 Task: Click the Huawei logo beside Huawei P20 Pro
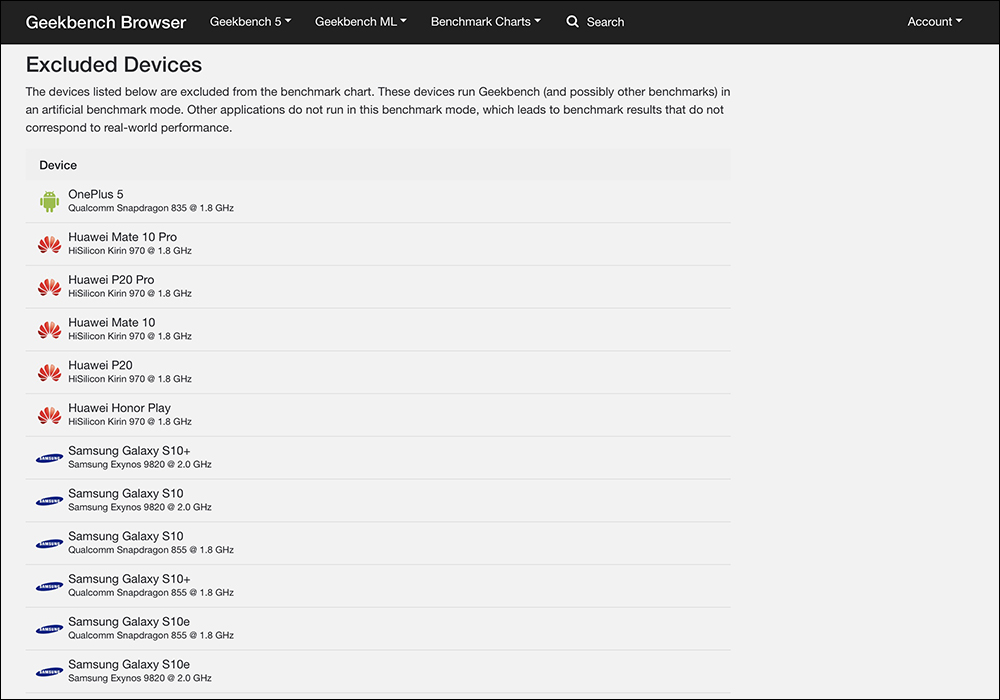(x=49, y=286)
